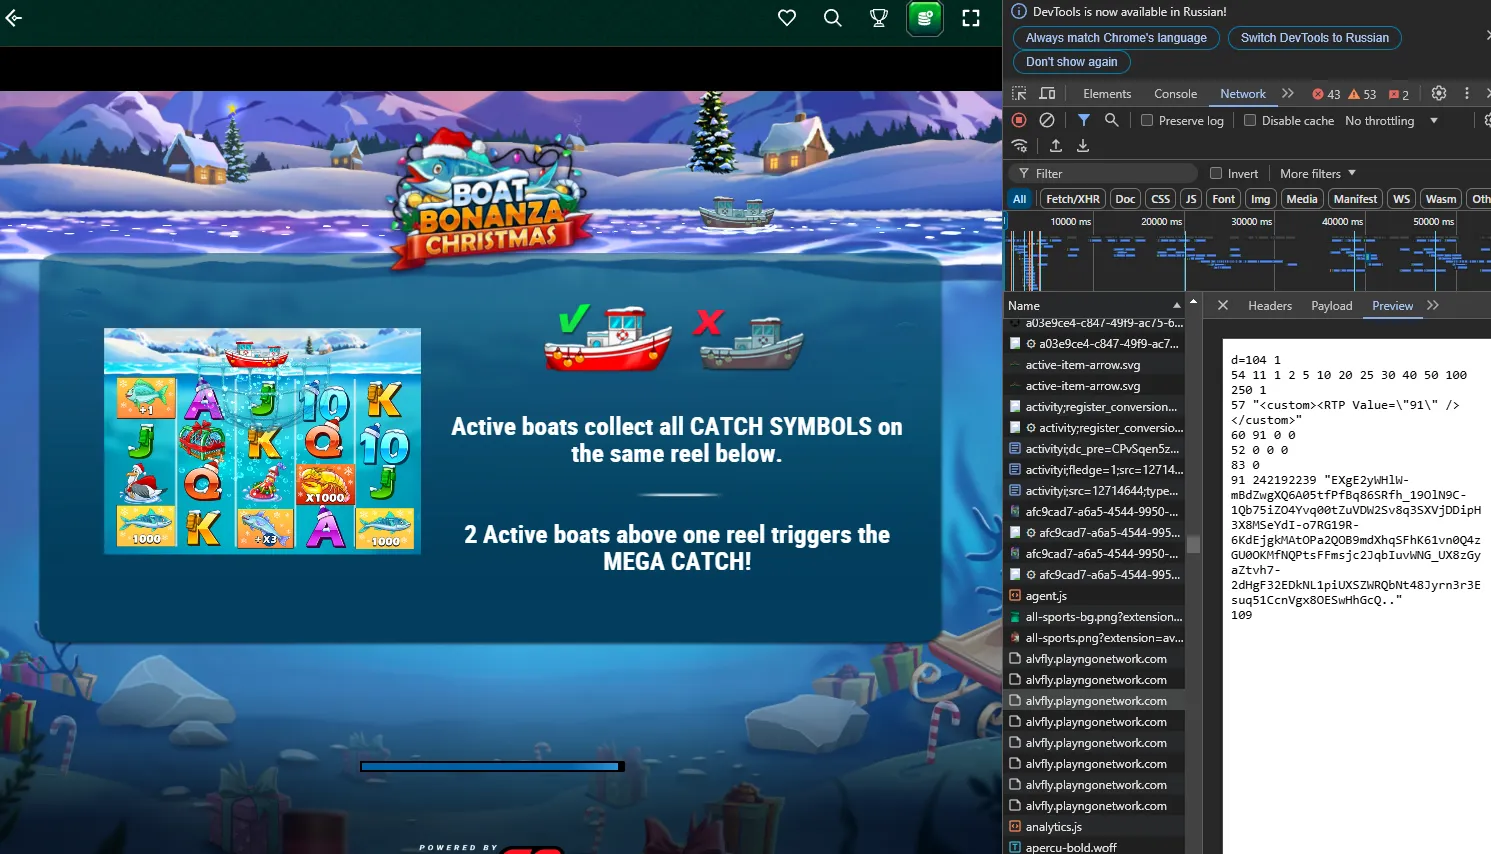Enter fullscreen mode for the game
This screenshot has height=854, width=1491.
pyautogui.click(x=971, y=18)
